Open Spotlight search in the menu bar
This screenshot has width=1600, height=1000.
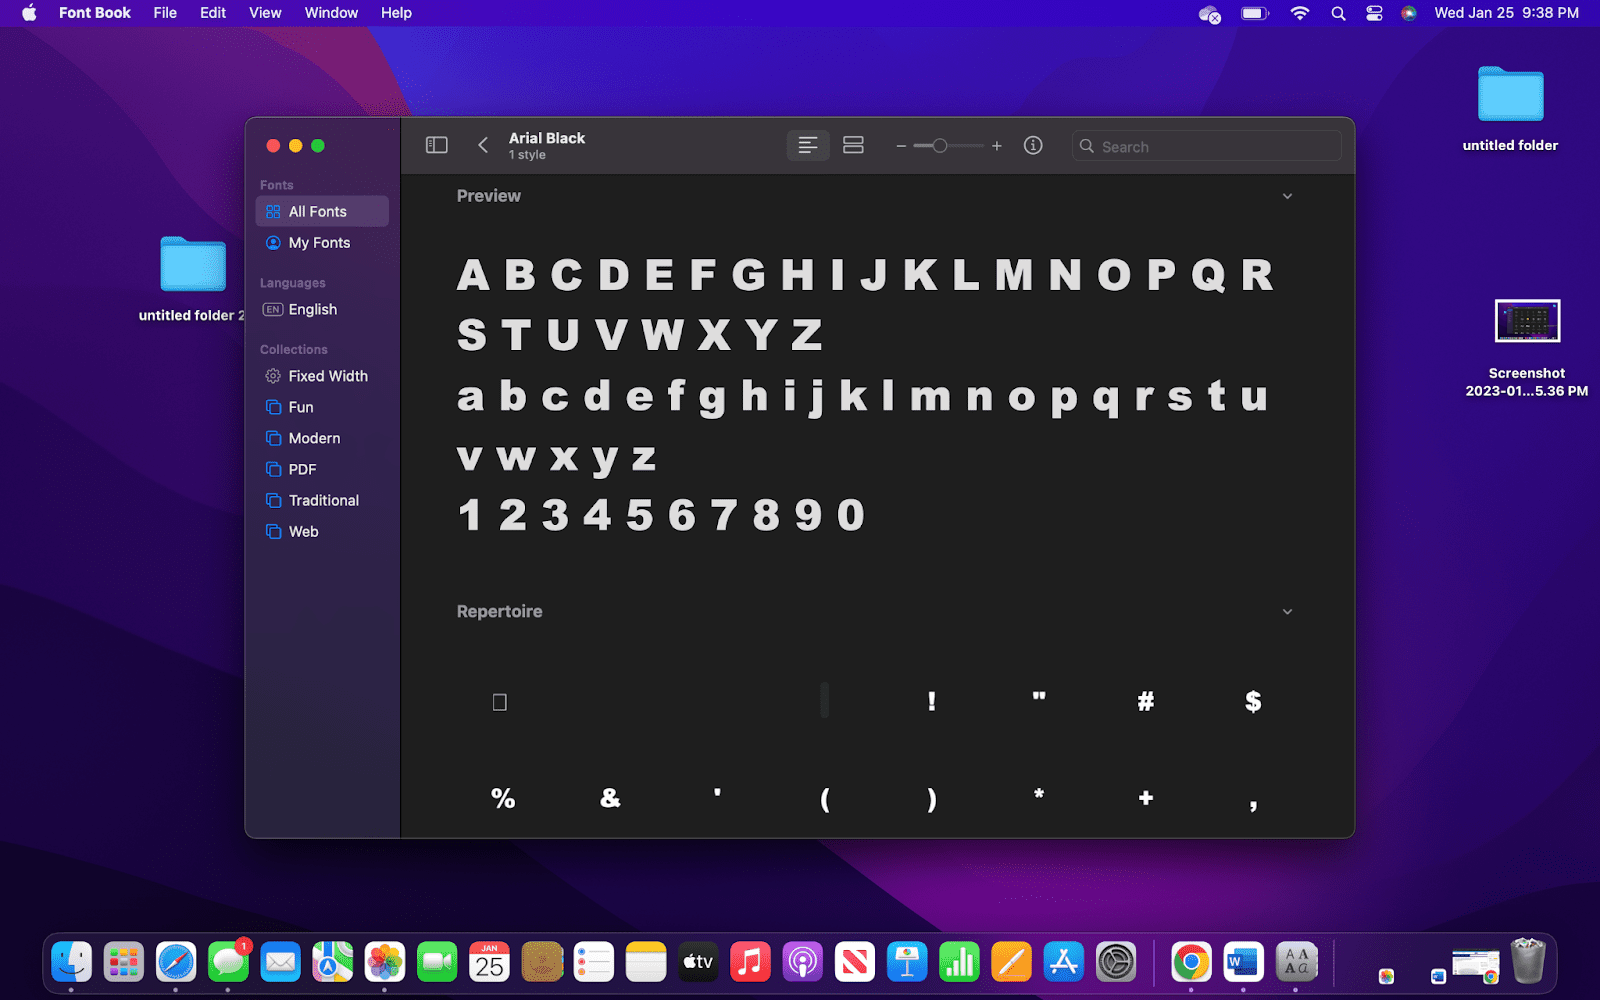coord(1338,13)
